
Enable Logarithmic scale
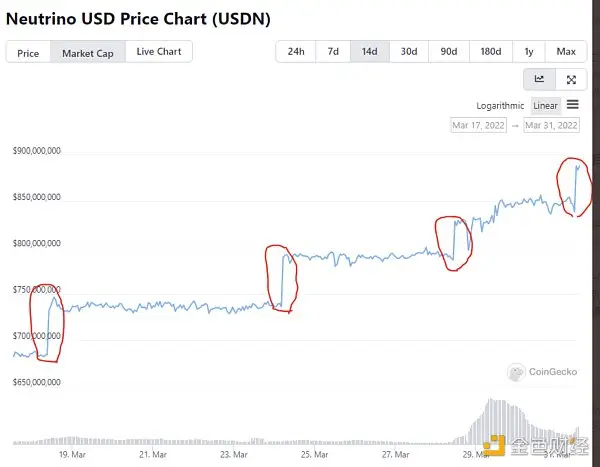pos(501,105)
